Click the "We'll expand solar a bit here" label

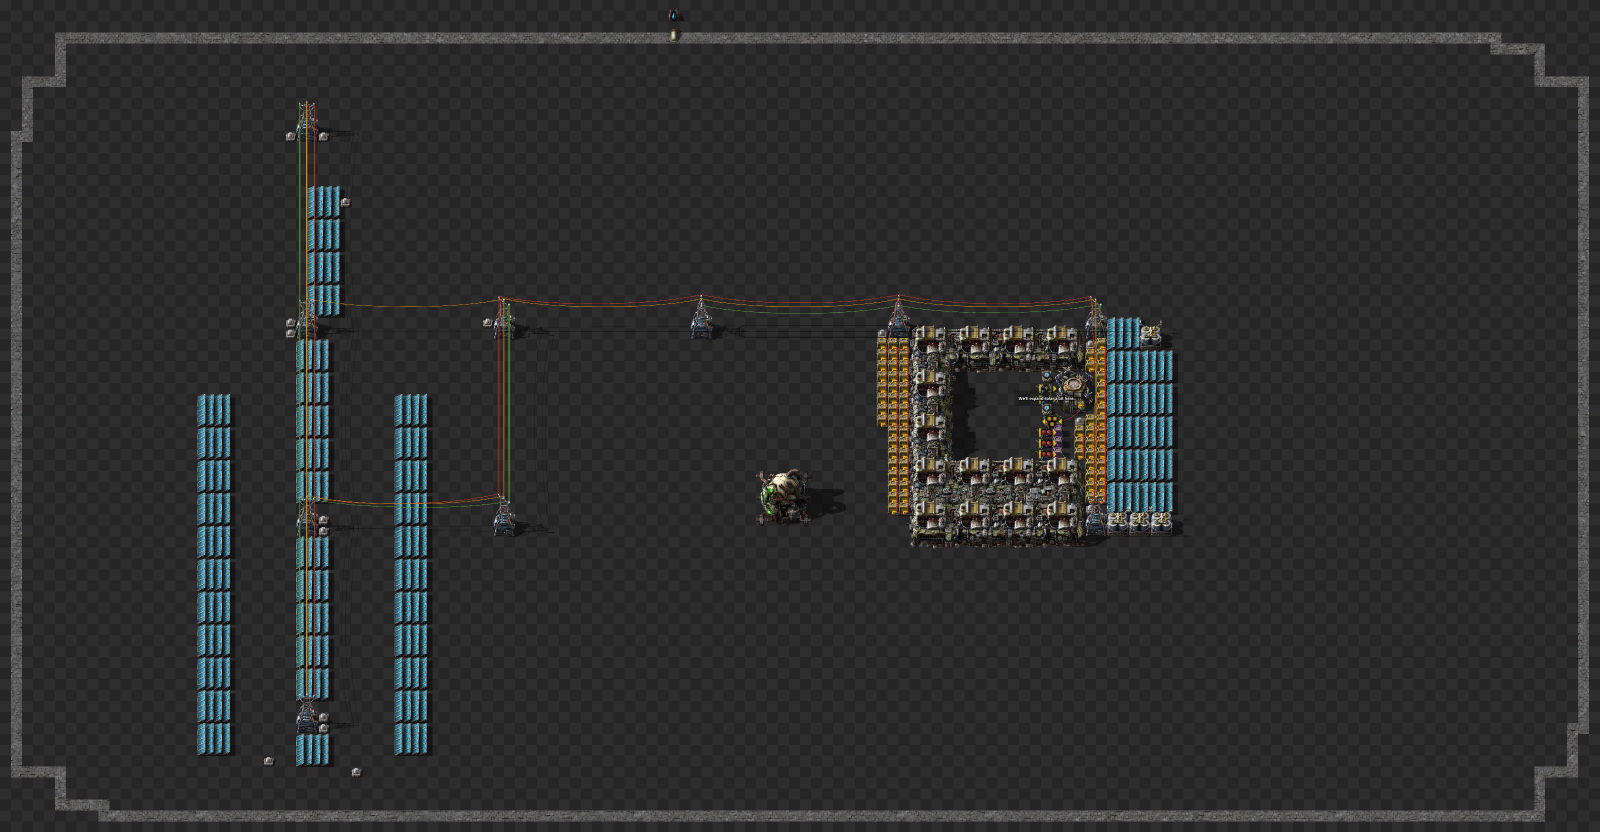click(1045, 398)
